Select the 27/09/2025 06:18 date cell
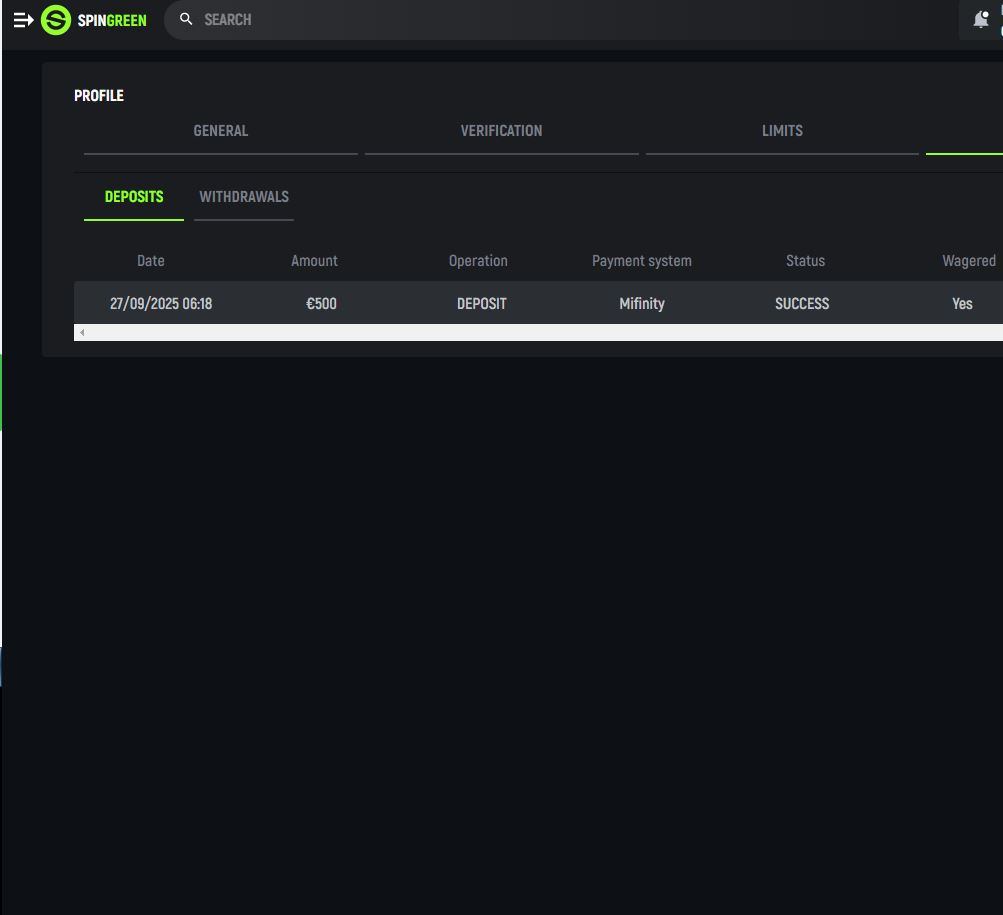Image resolution: width=1003 pixels, height=915 pixels. coord(161,304)
